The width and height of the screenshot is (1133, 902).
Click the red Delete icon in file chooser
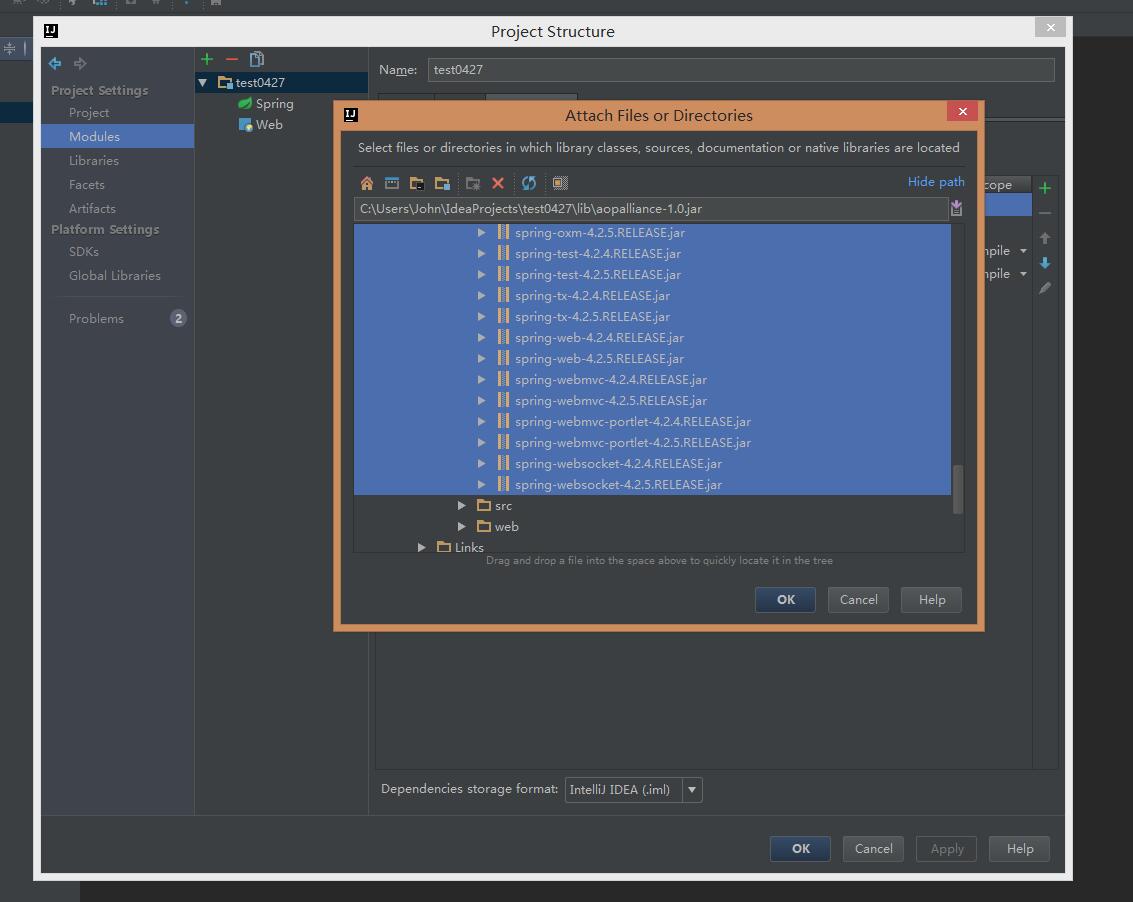498,183
